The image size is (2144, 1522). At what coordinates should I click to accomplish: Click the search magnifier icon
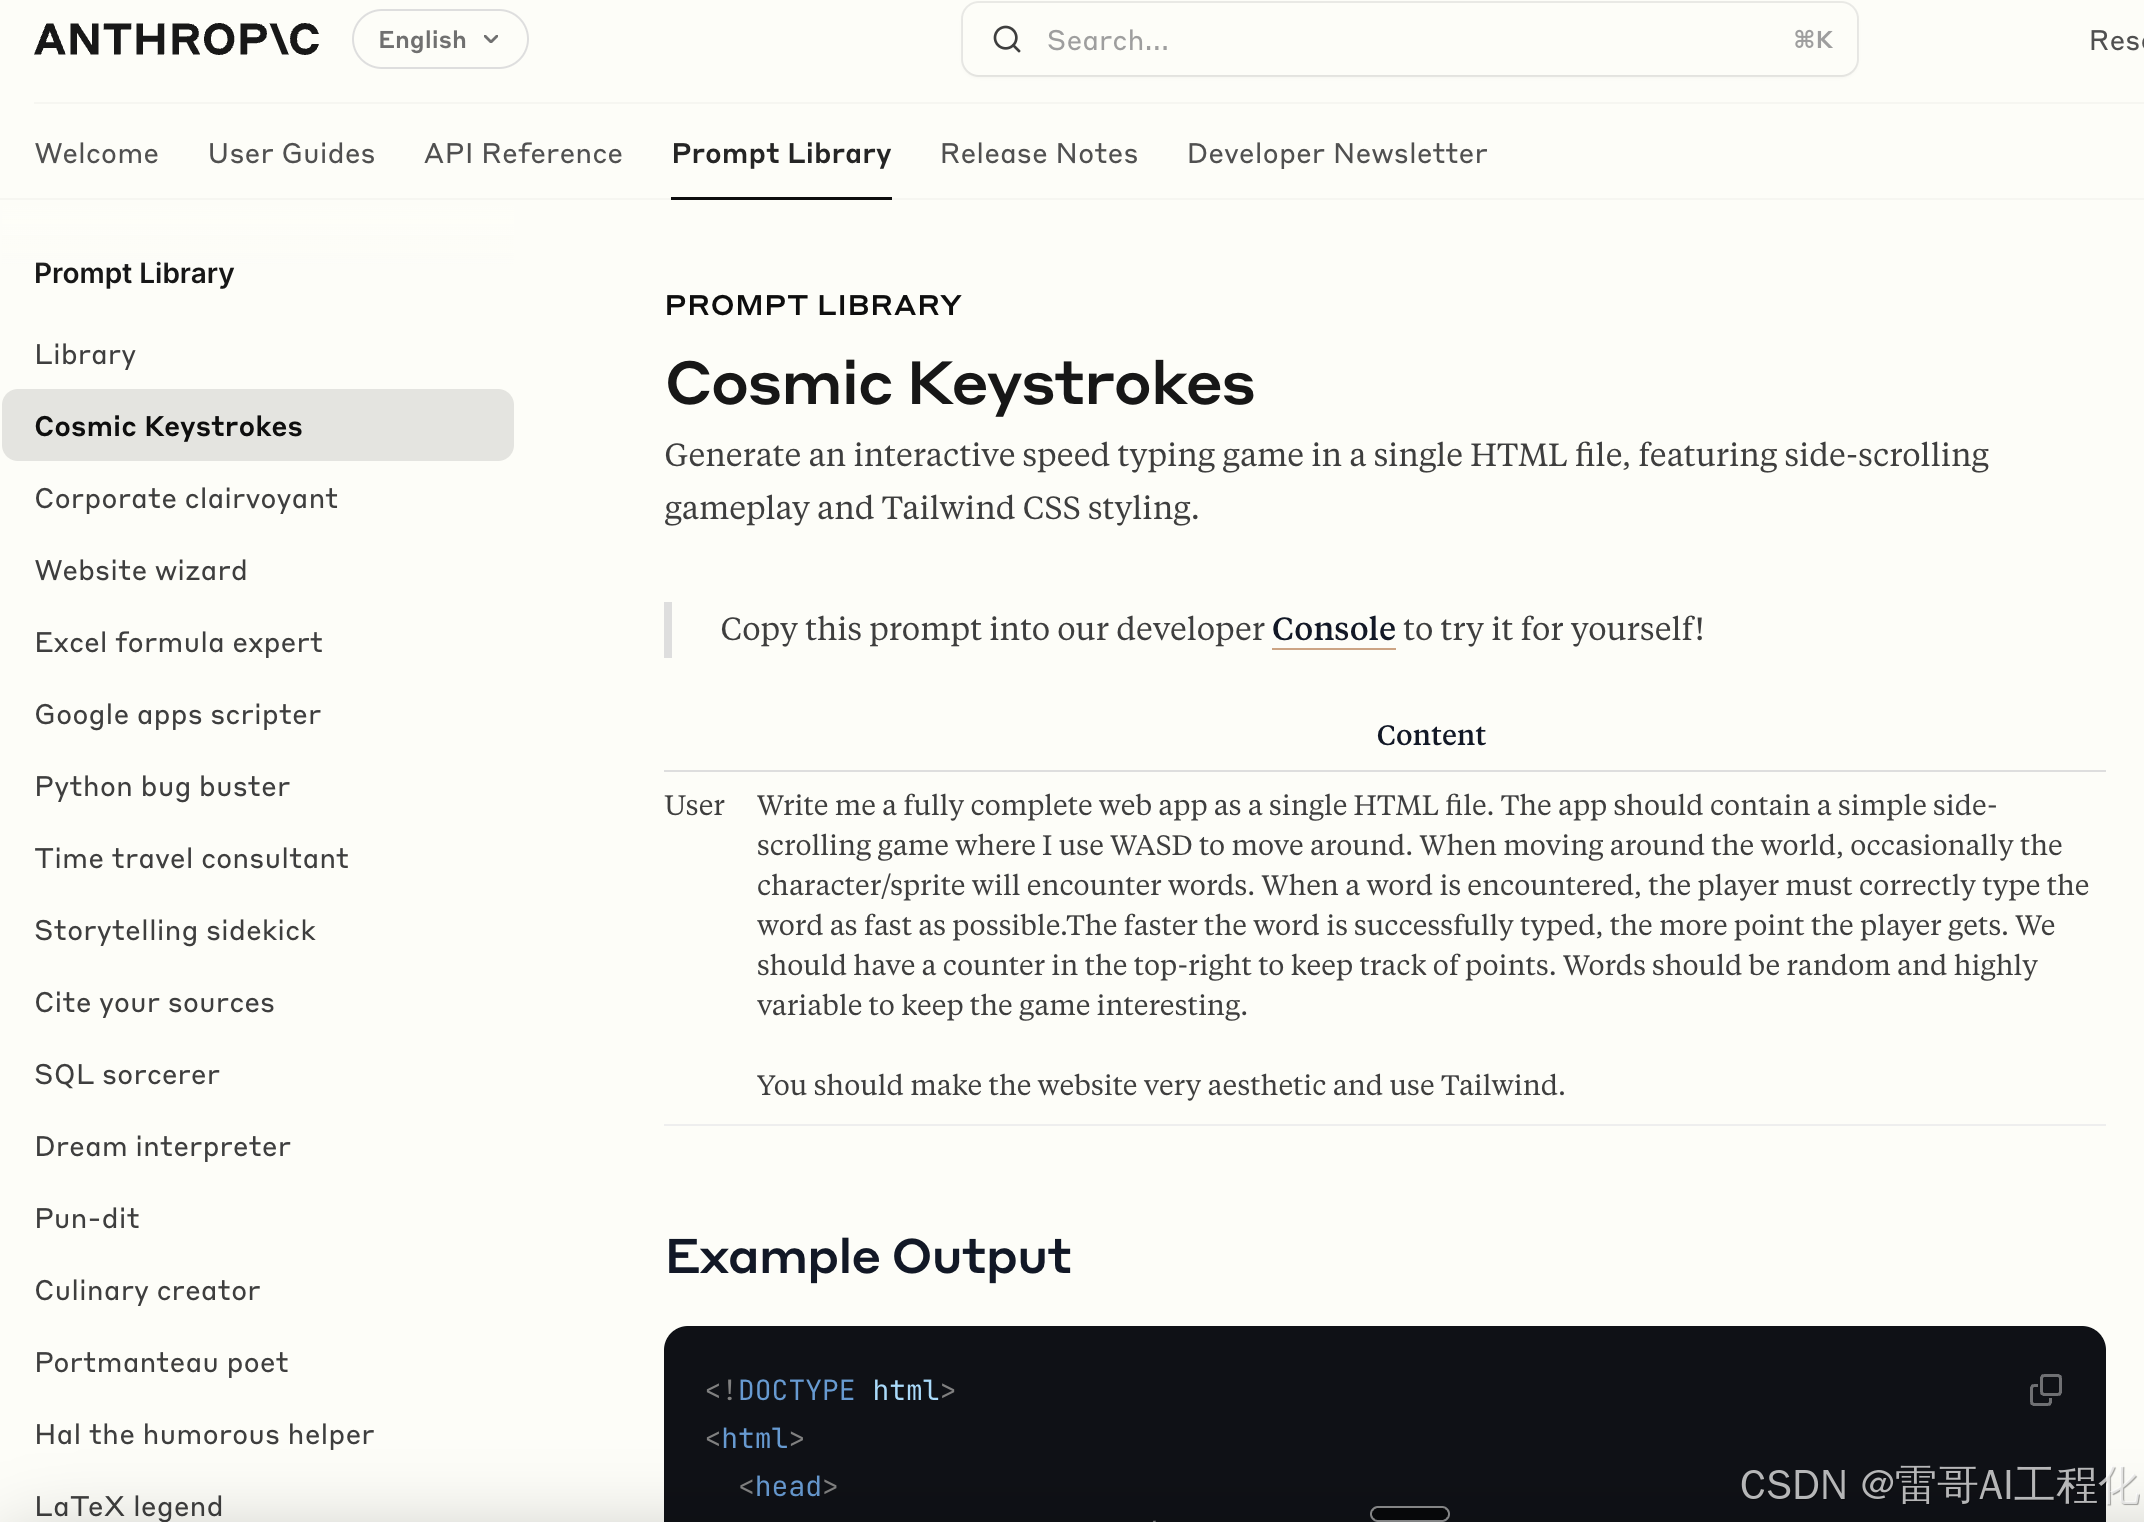pyautogui.click(x=1006, y=40)
